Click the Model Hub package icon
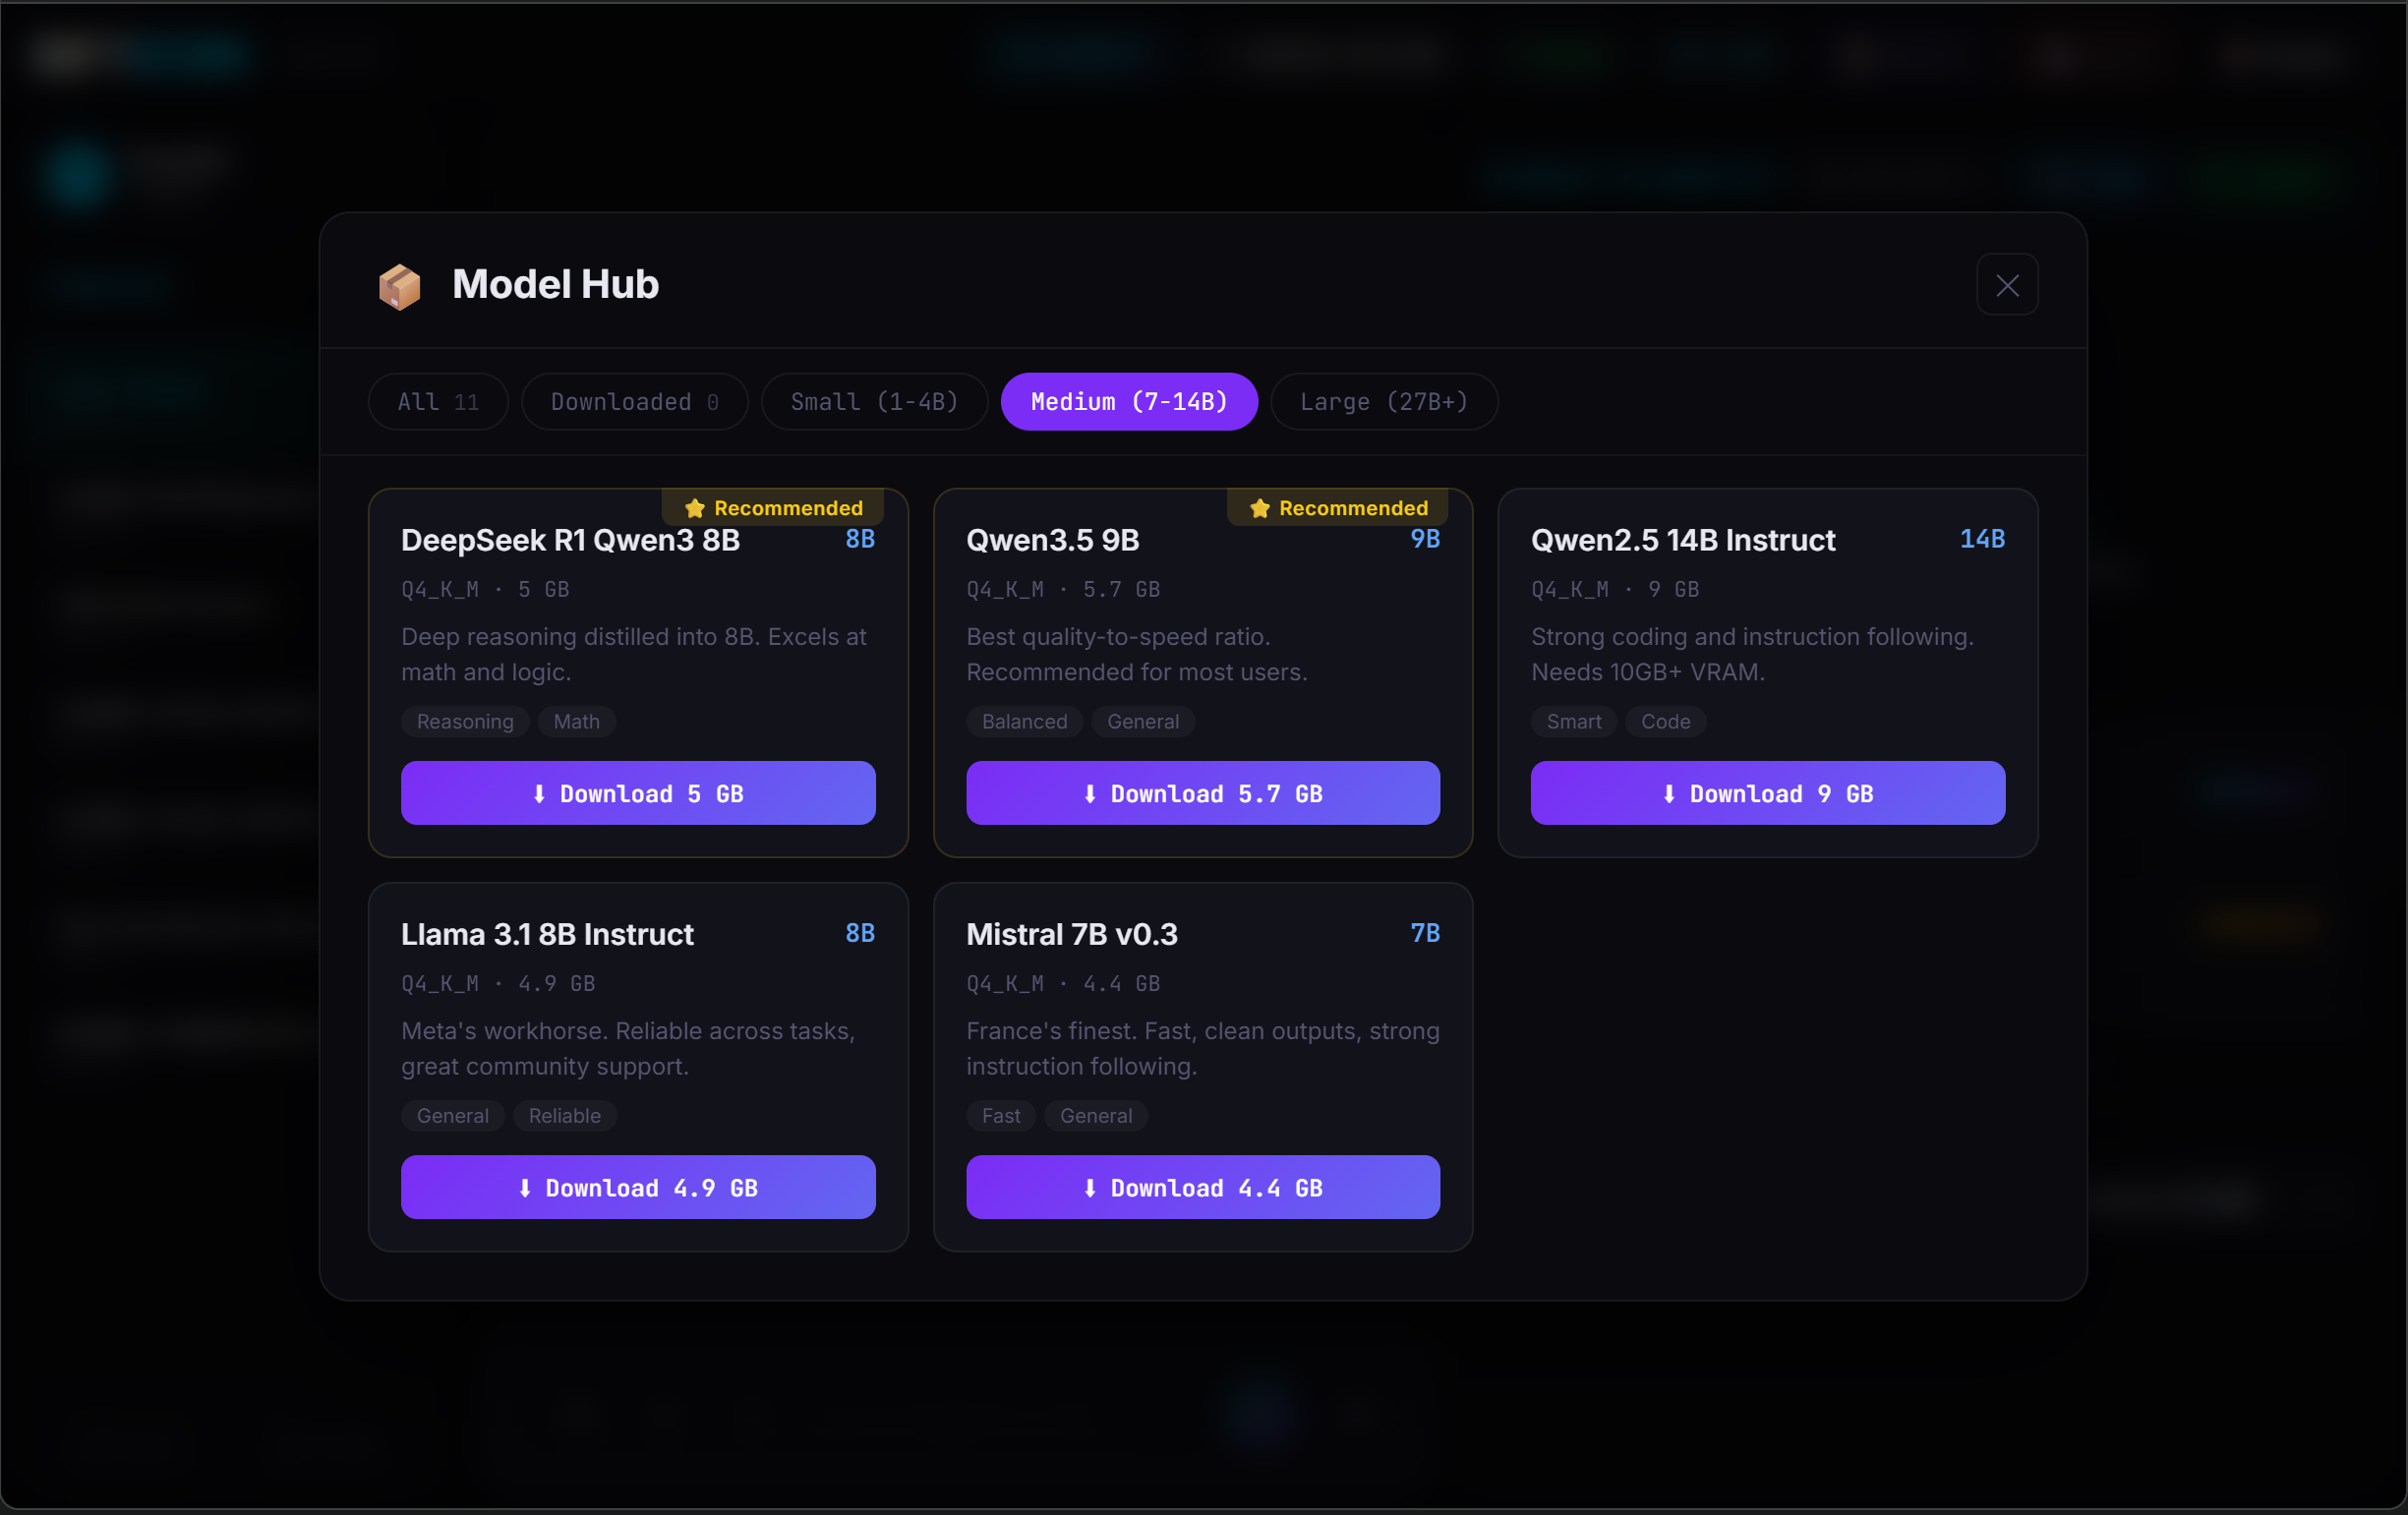Image resolution: width=2408 pixels, height=1515 pixels. (399, 286)
